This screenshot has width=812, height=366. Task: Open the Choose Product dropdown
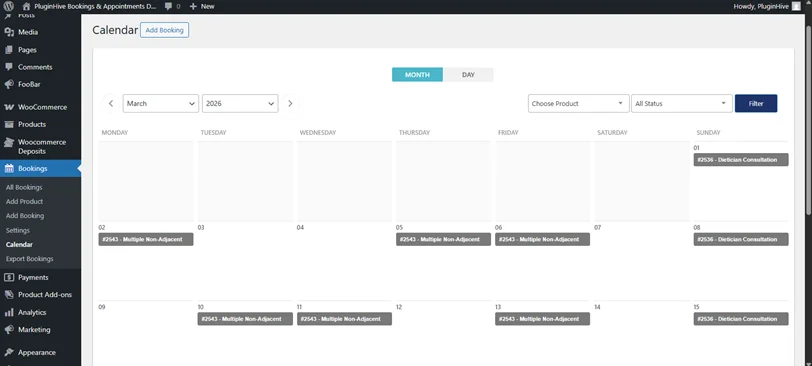click(x=578, y=104)
